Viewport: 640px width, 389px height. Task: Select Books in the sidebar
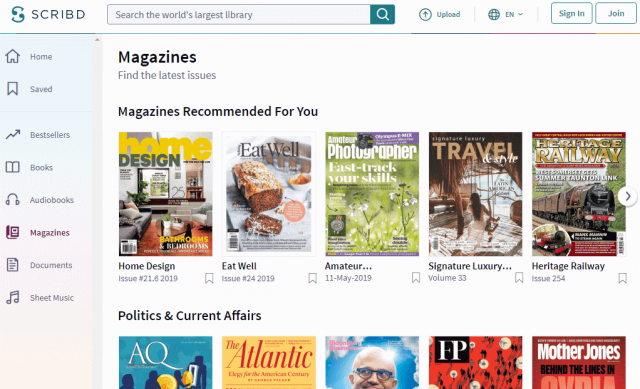click(41, 167)
